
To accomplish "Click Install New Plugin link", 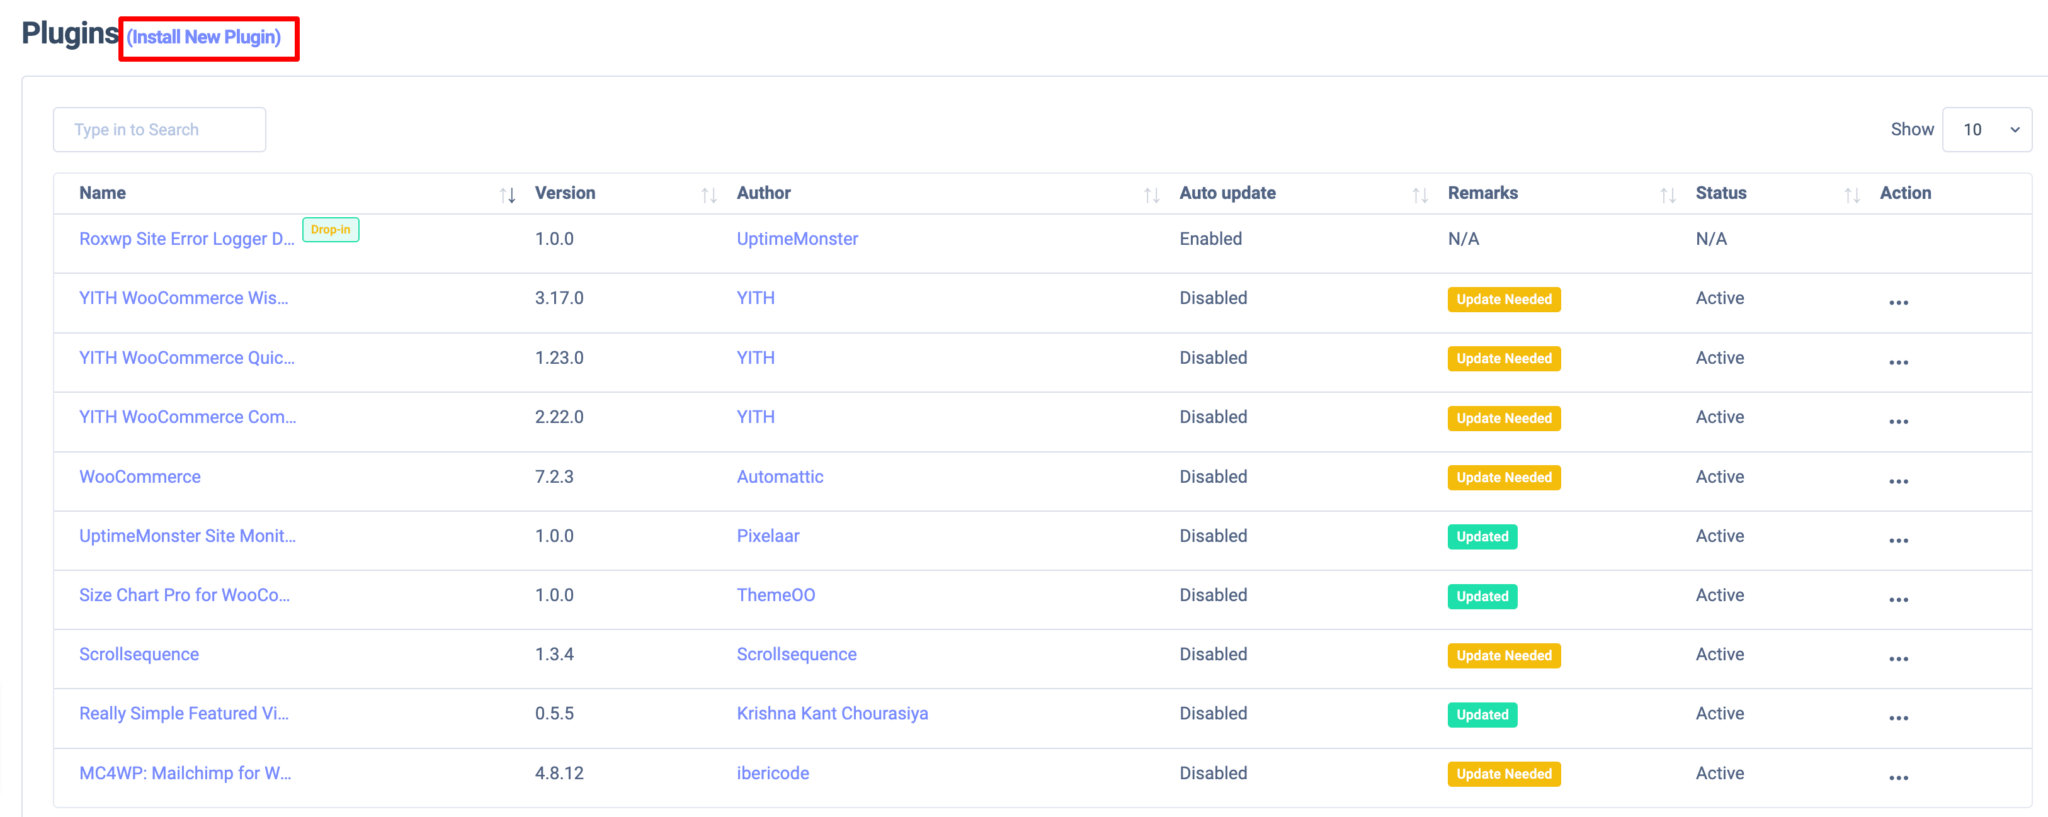I will [204, 37].
